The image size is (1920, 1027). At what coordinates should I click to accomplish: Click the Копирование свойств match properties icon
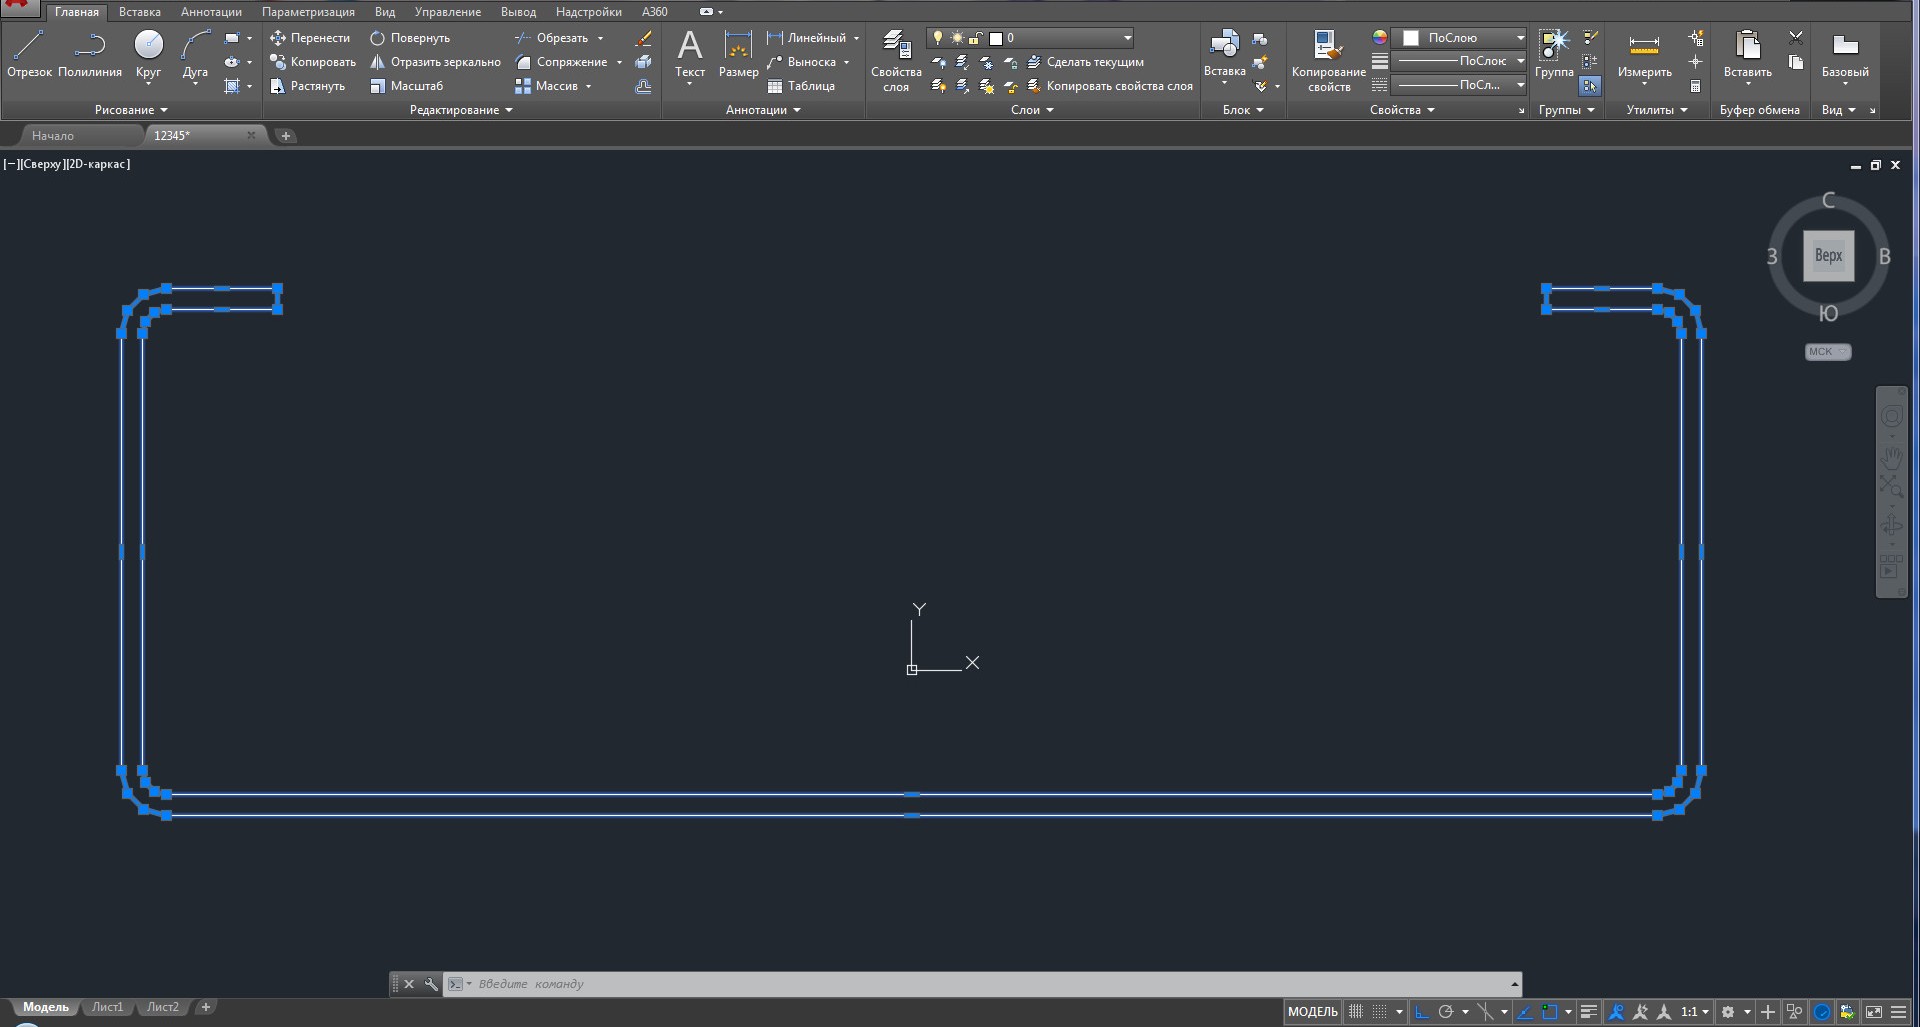tap(1328, 60)
